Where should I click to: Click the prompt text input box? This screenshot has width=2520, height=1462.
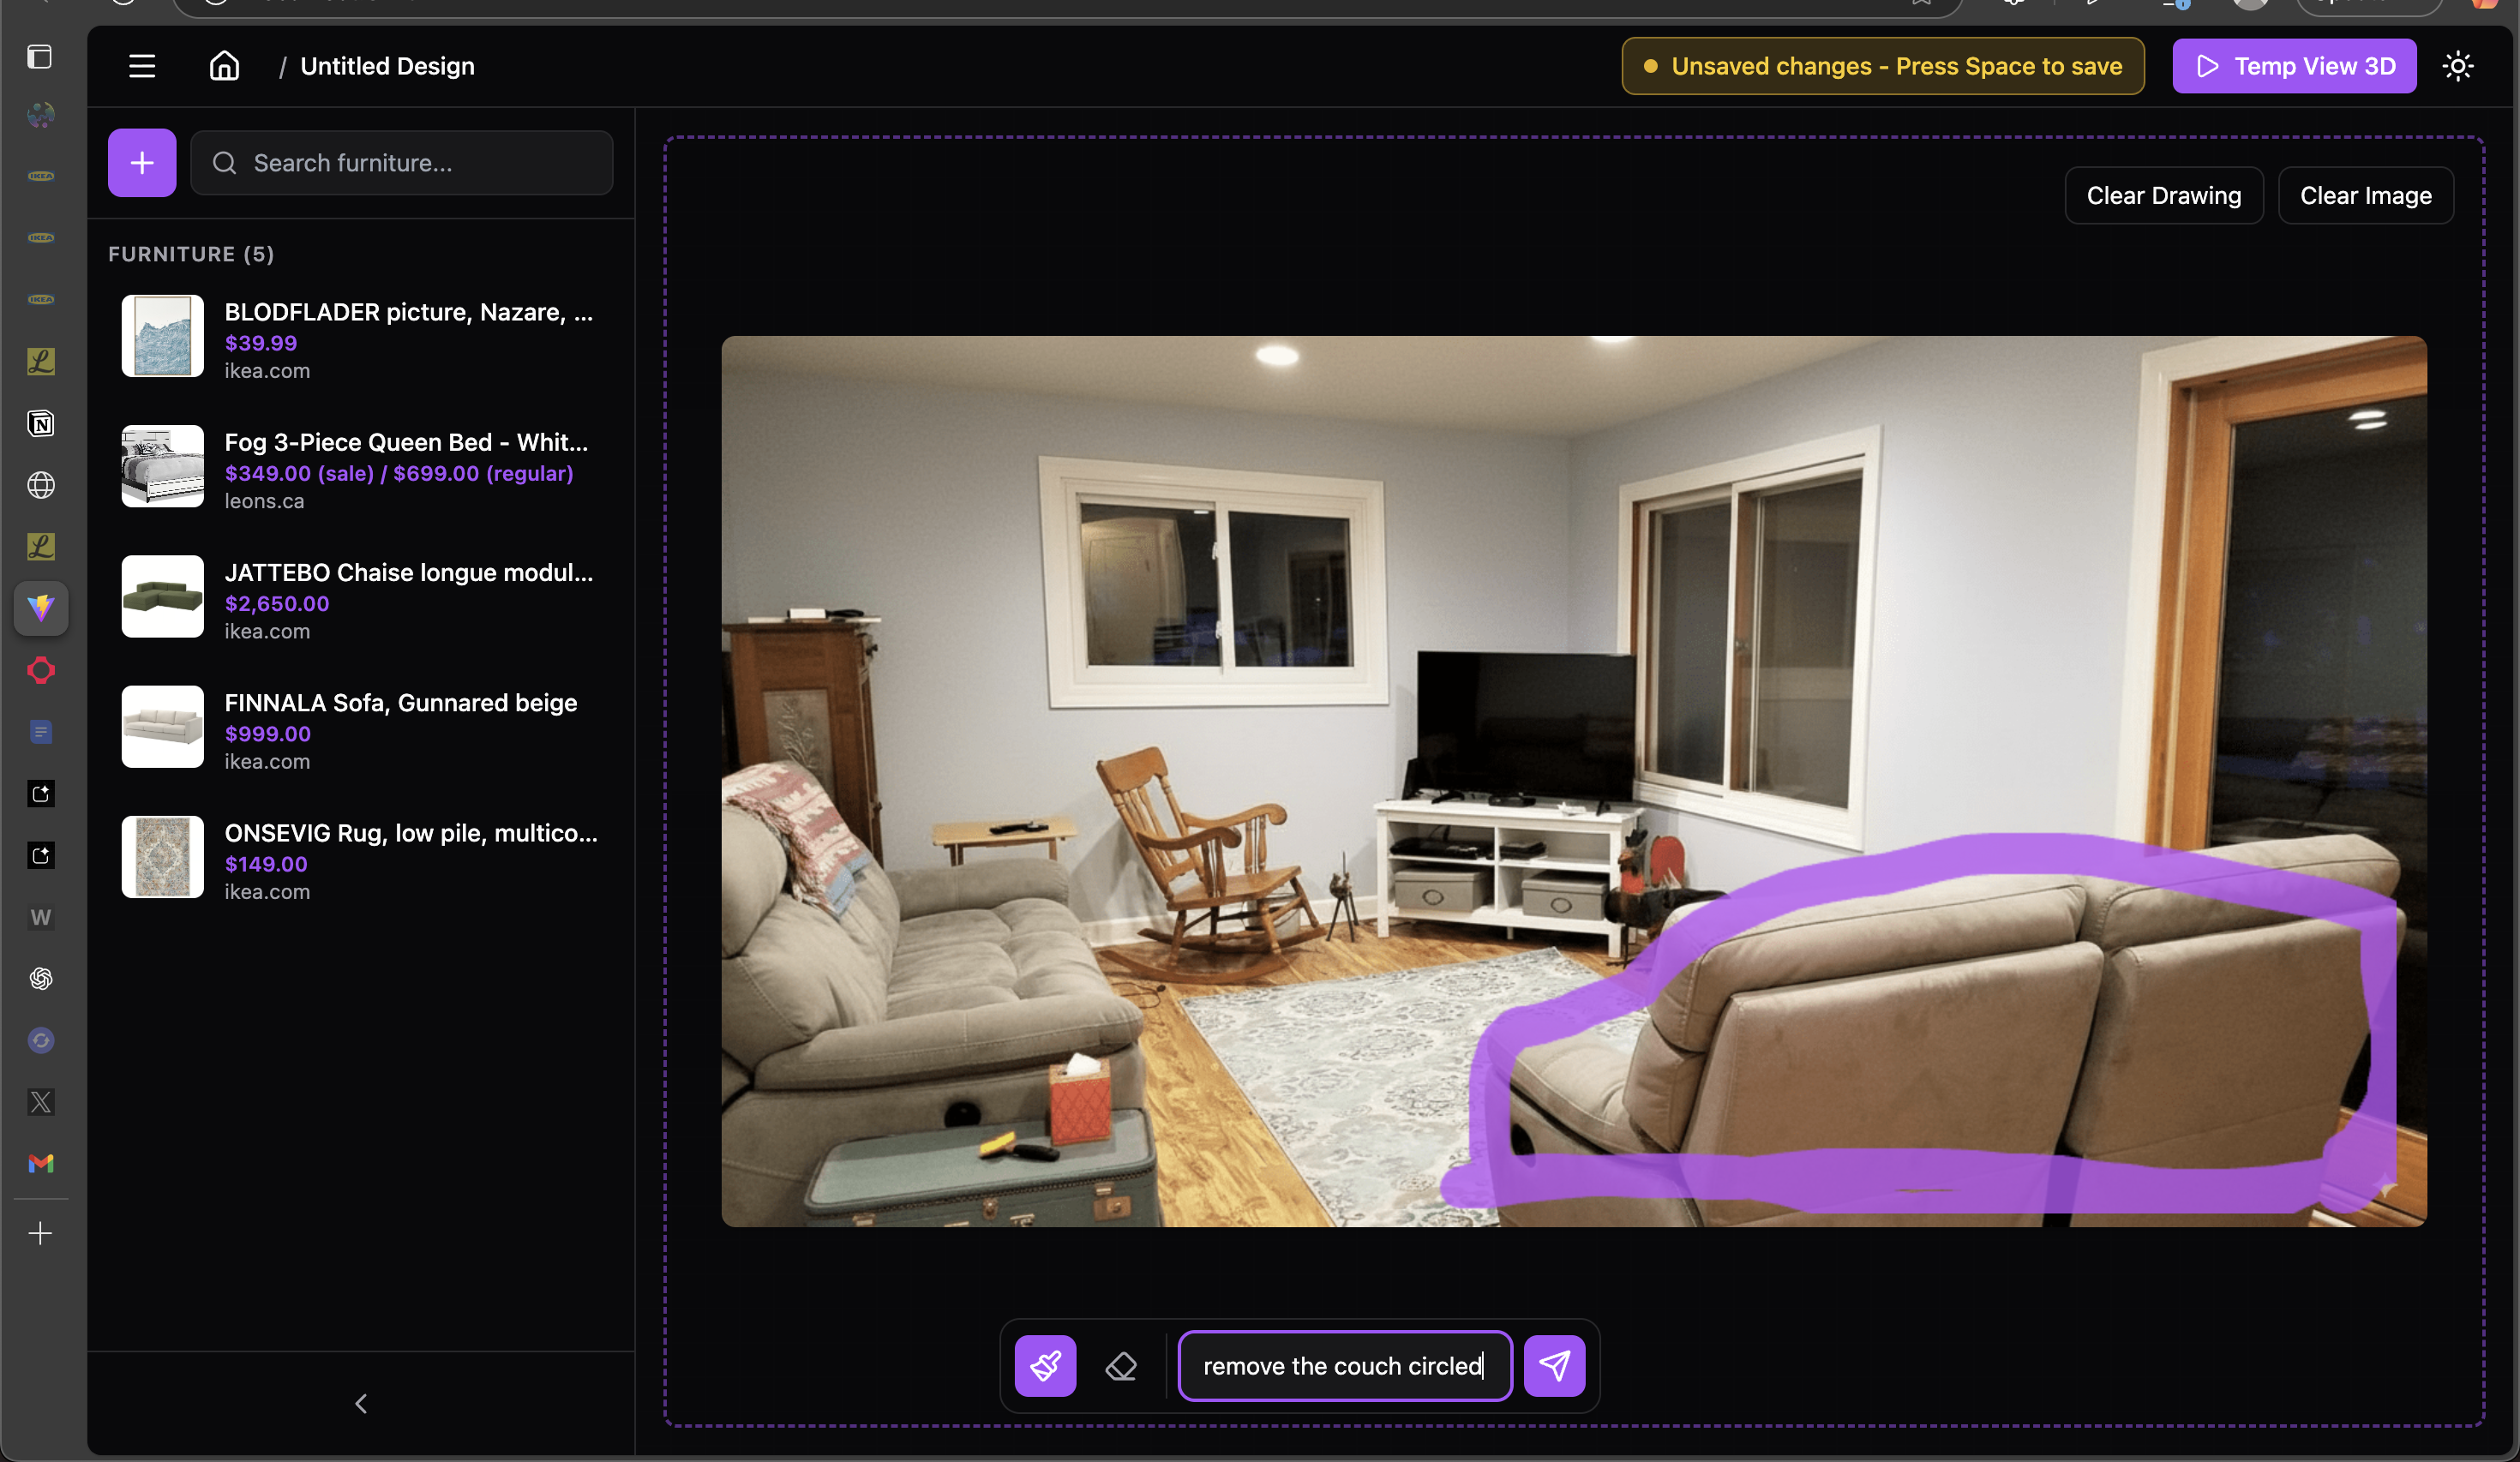point(1343,1366)
